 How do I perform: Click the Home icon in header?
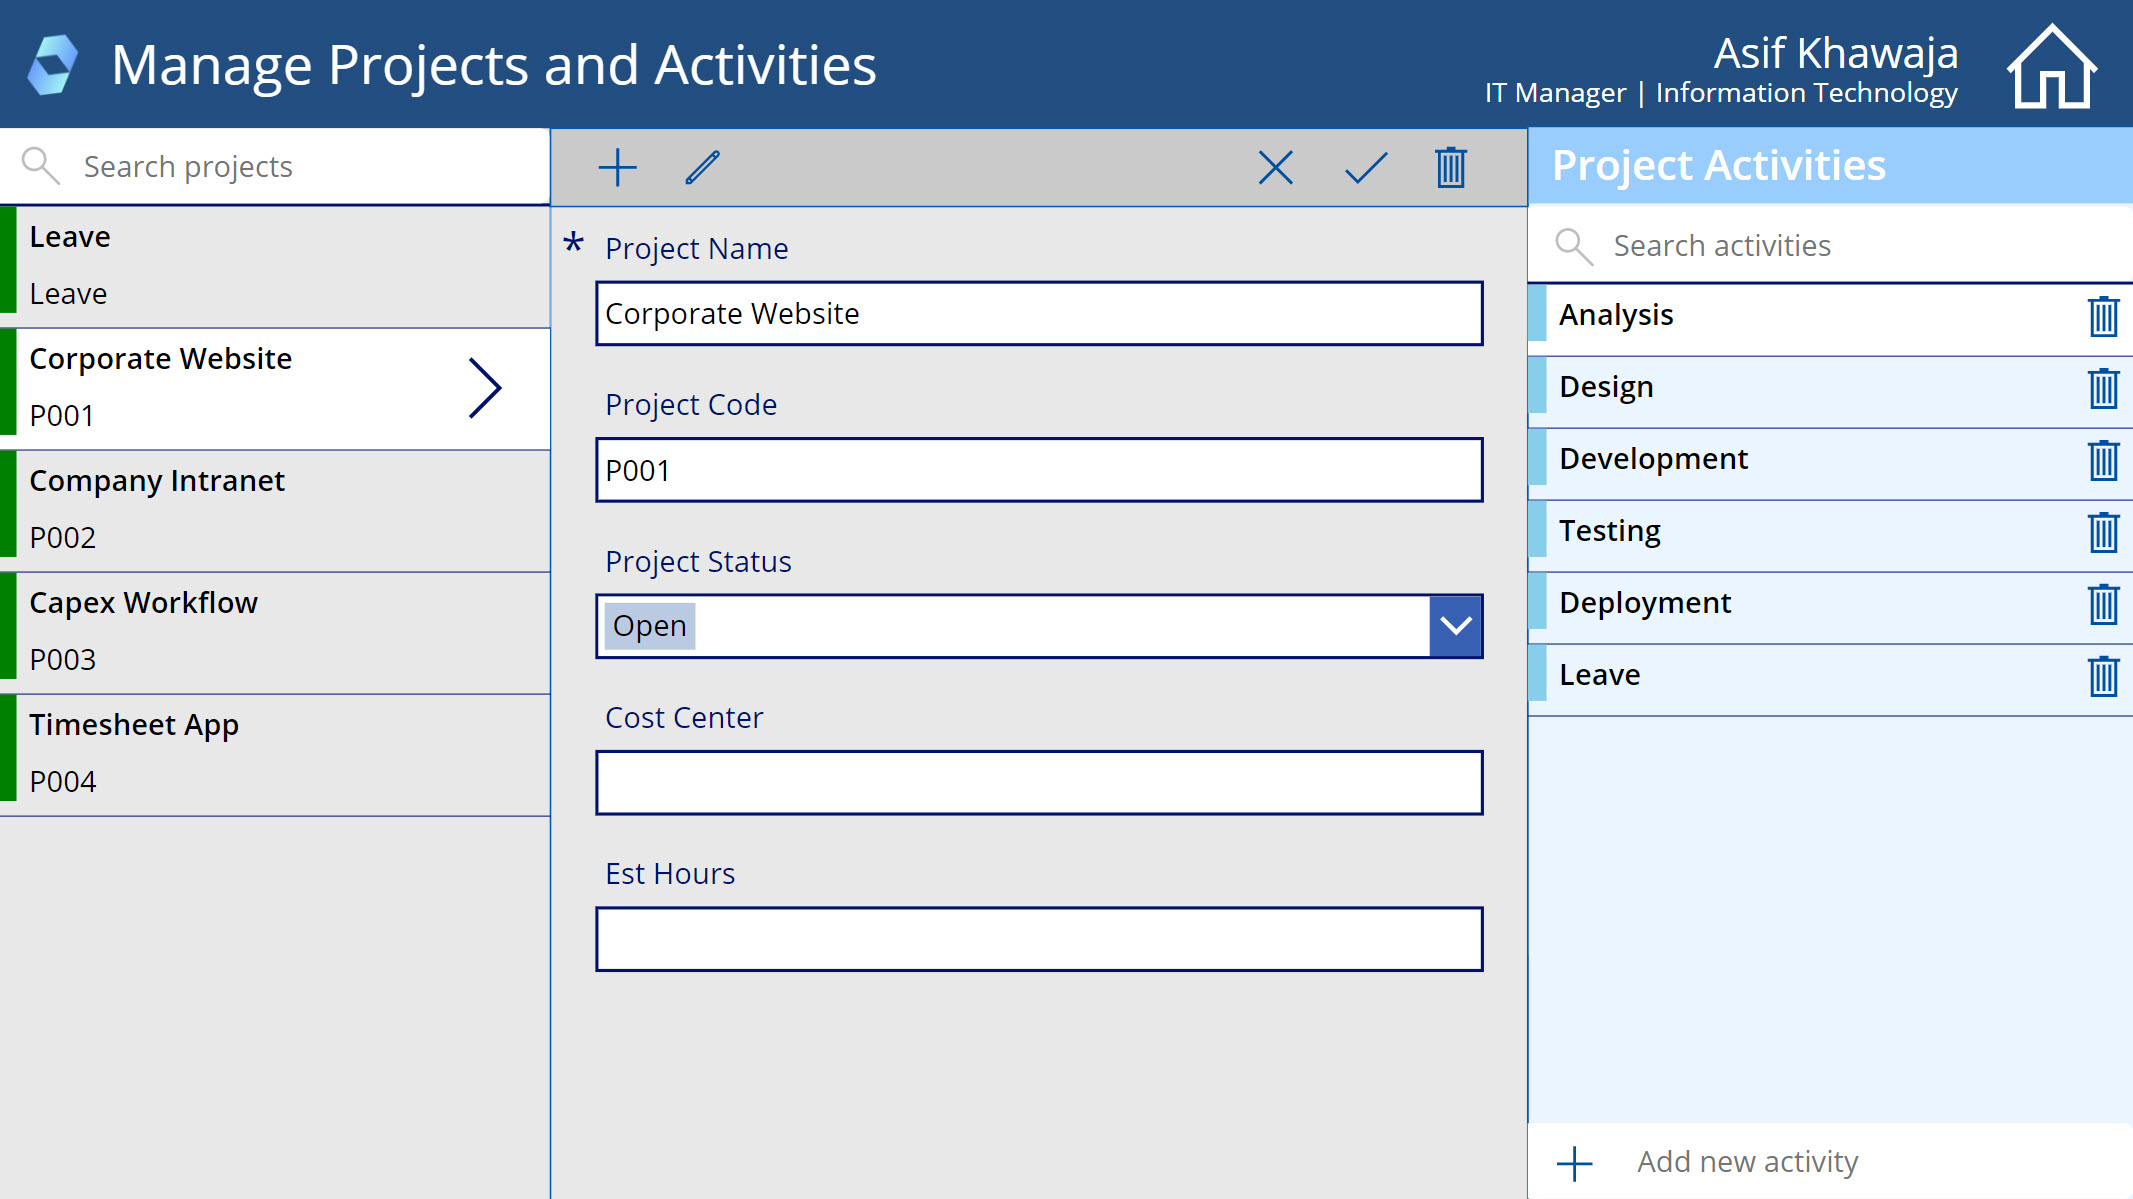tap(2050, 67)
